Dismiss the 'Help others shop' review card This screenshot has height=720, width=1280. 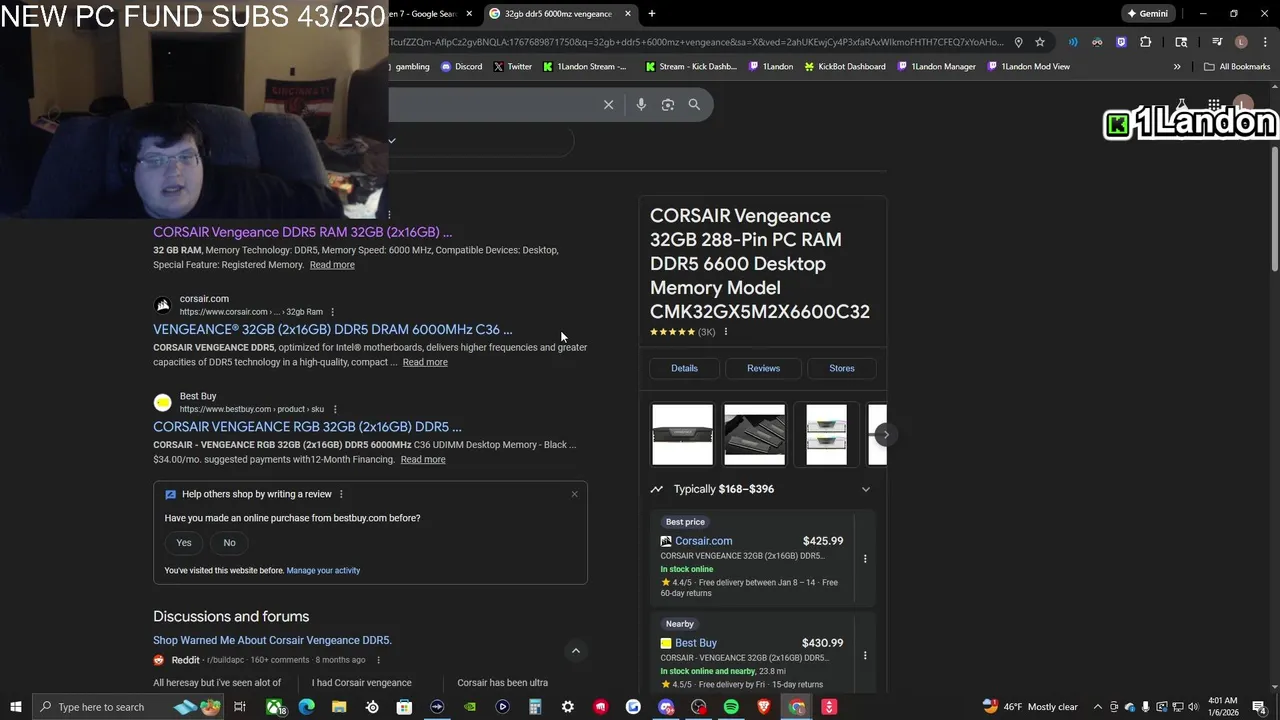574,494
